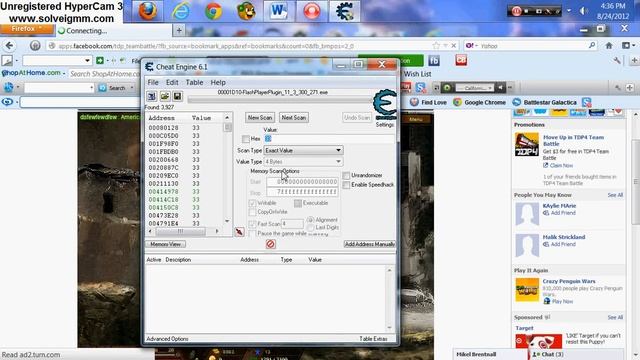Click the address list vertical scrollbar thumb
Image resolution: width=640 pixels, height=360 pixels.
click(x=227, y=127)
